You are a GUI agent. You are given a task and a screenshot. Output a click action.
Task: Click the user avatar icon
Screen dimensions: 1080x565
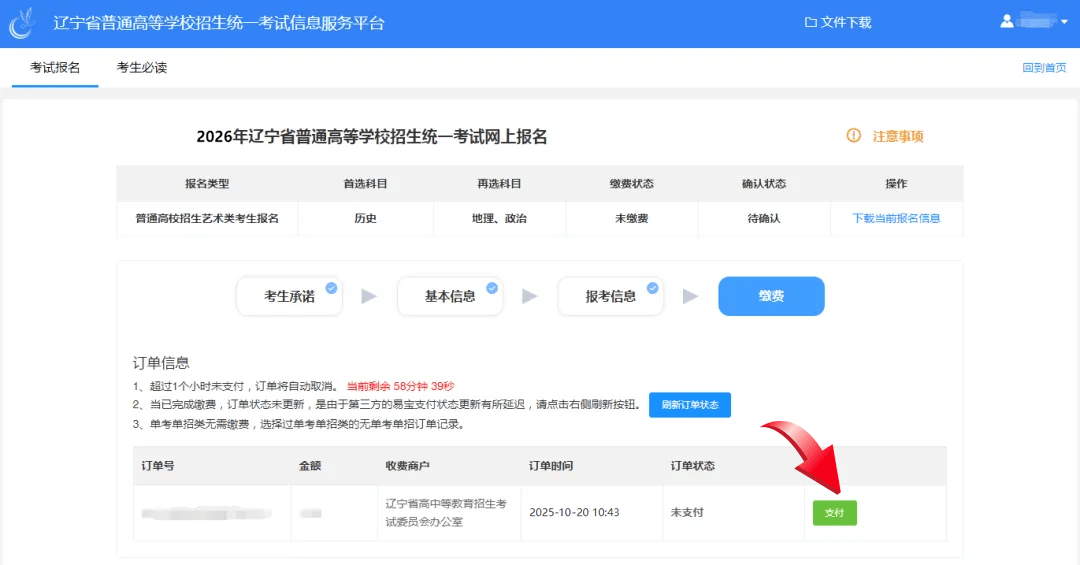(x=1007, y=22)
